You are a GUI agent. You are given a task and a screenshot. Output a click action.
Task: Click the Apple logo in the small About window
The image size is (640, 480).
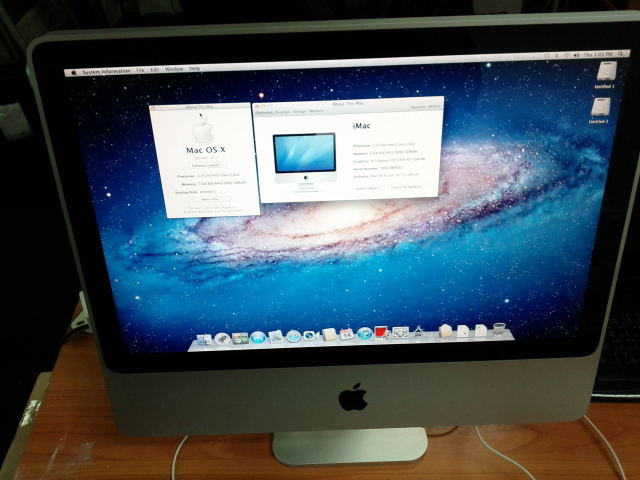(x=204, y=131)
